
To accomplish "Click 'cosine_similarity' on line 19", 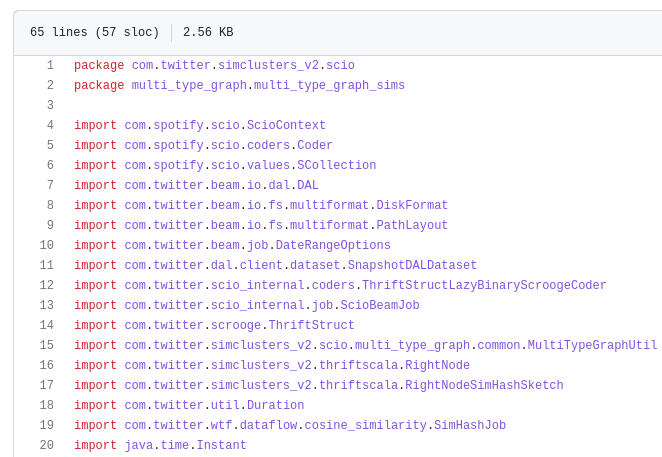I will click(x=366, y=425).
